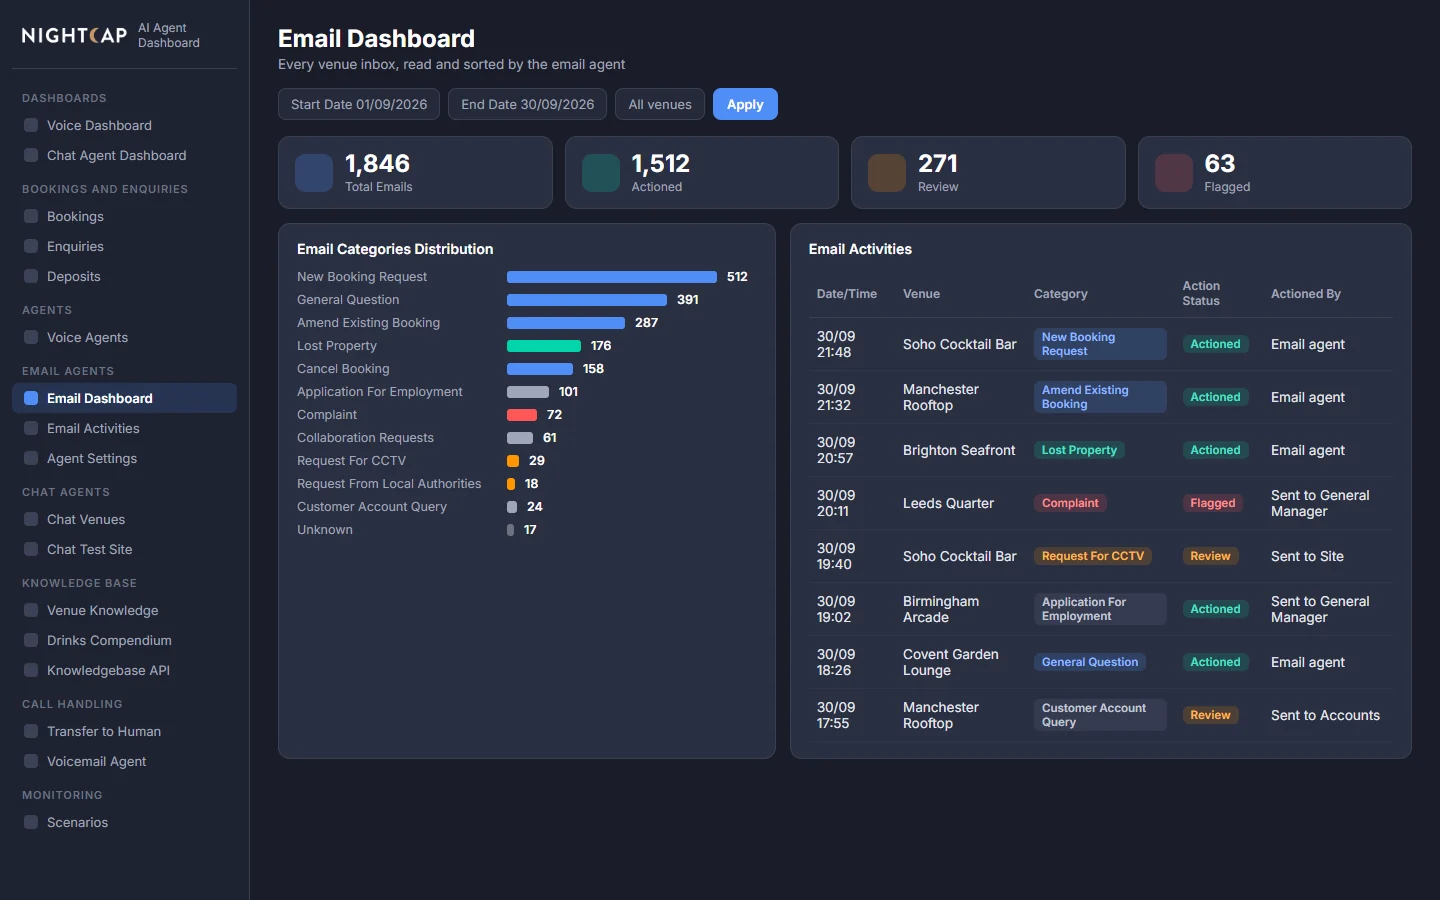The width and height of the screenshot is (1440, 900).
Task: Click the Flagged card icon
Action: [x=1174, y=173]
